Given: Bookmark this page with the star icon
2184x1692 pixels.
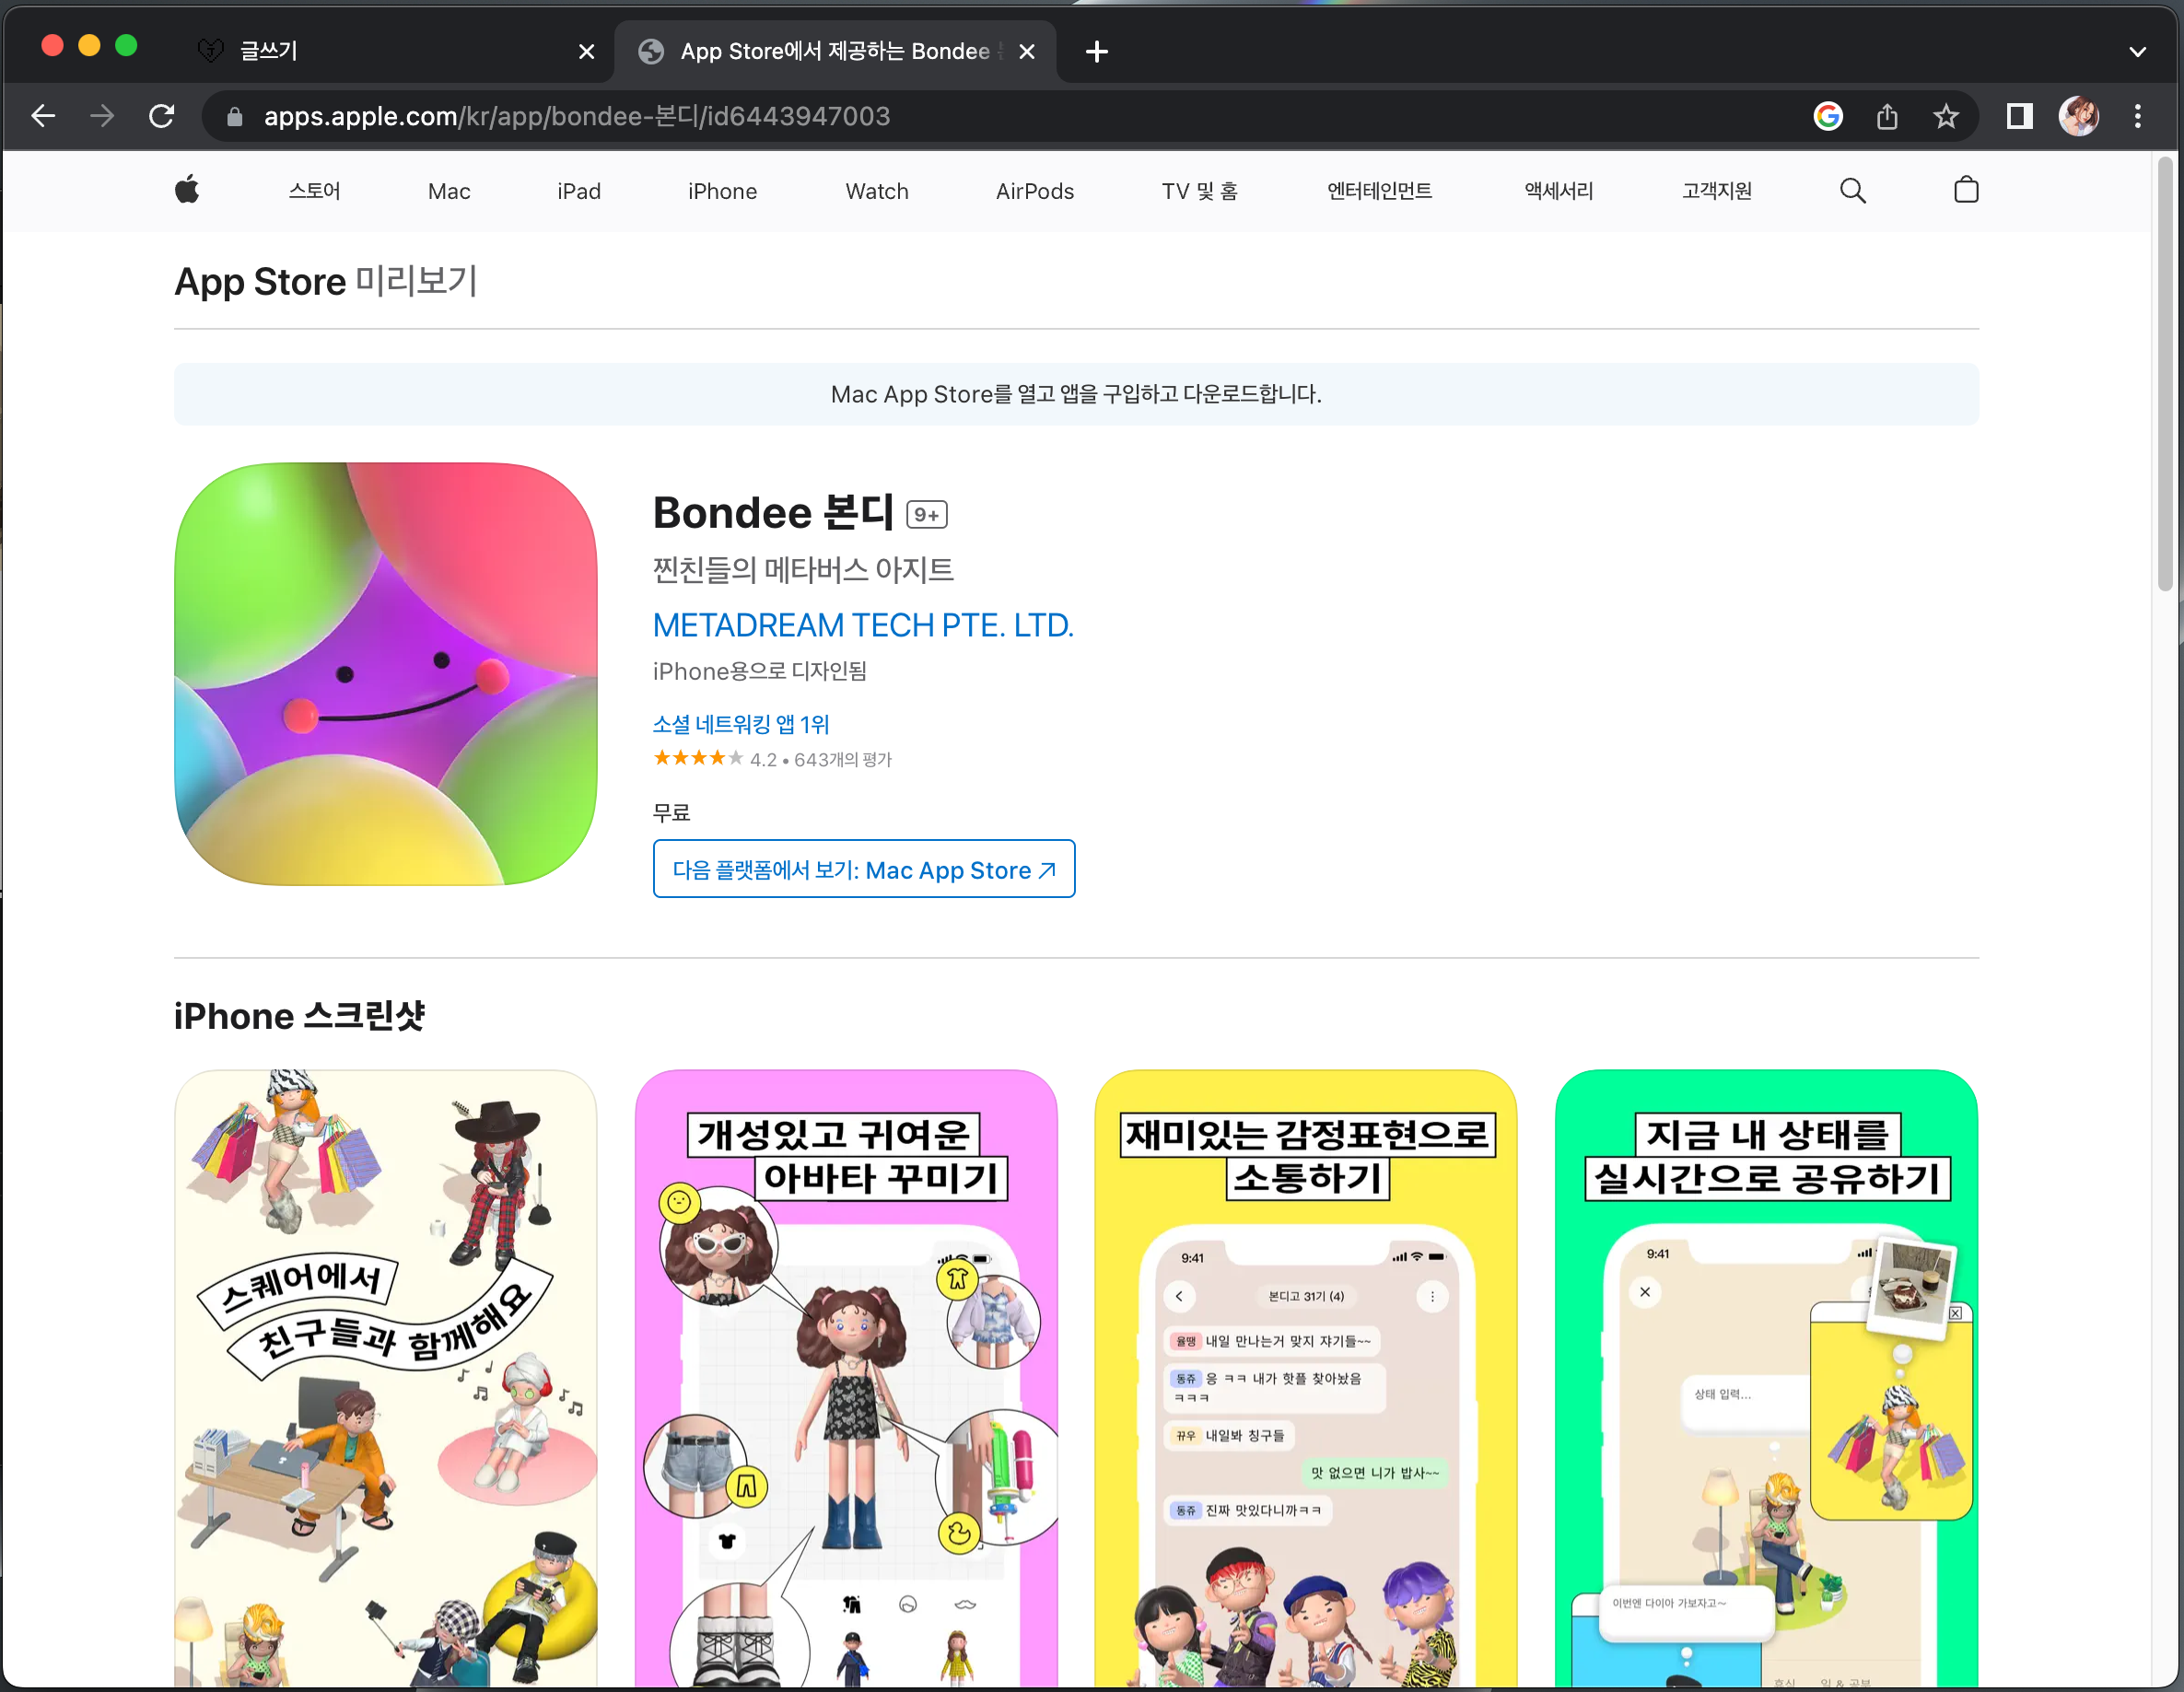Looking at the screenshot, I should point(1945,117).
